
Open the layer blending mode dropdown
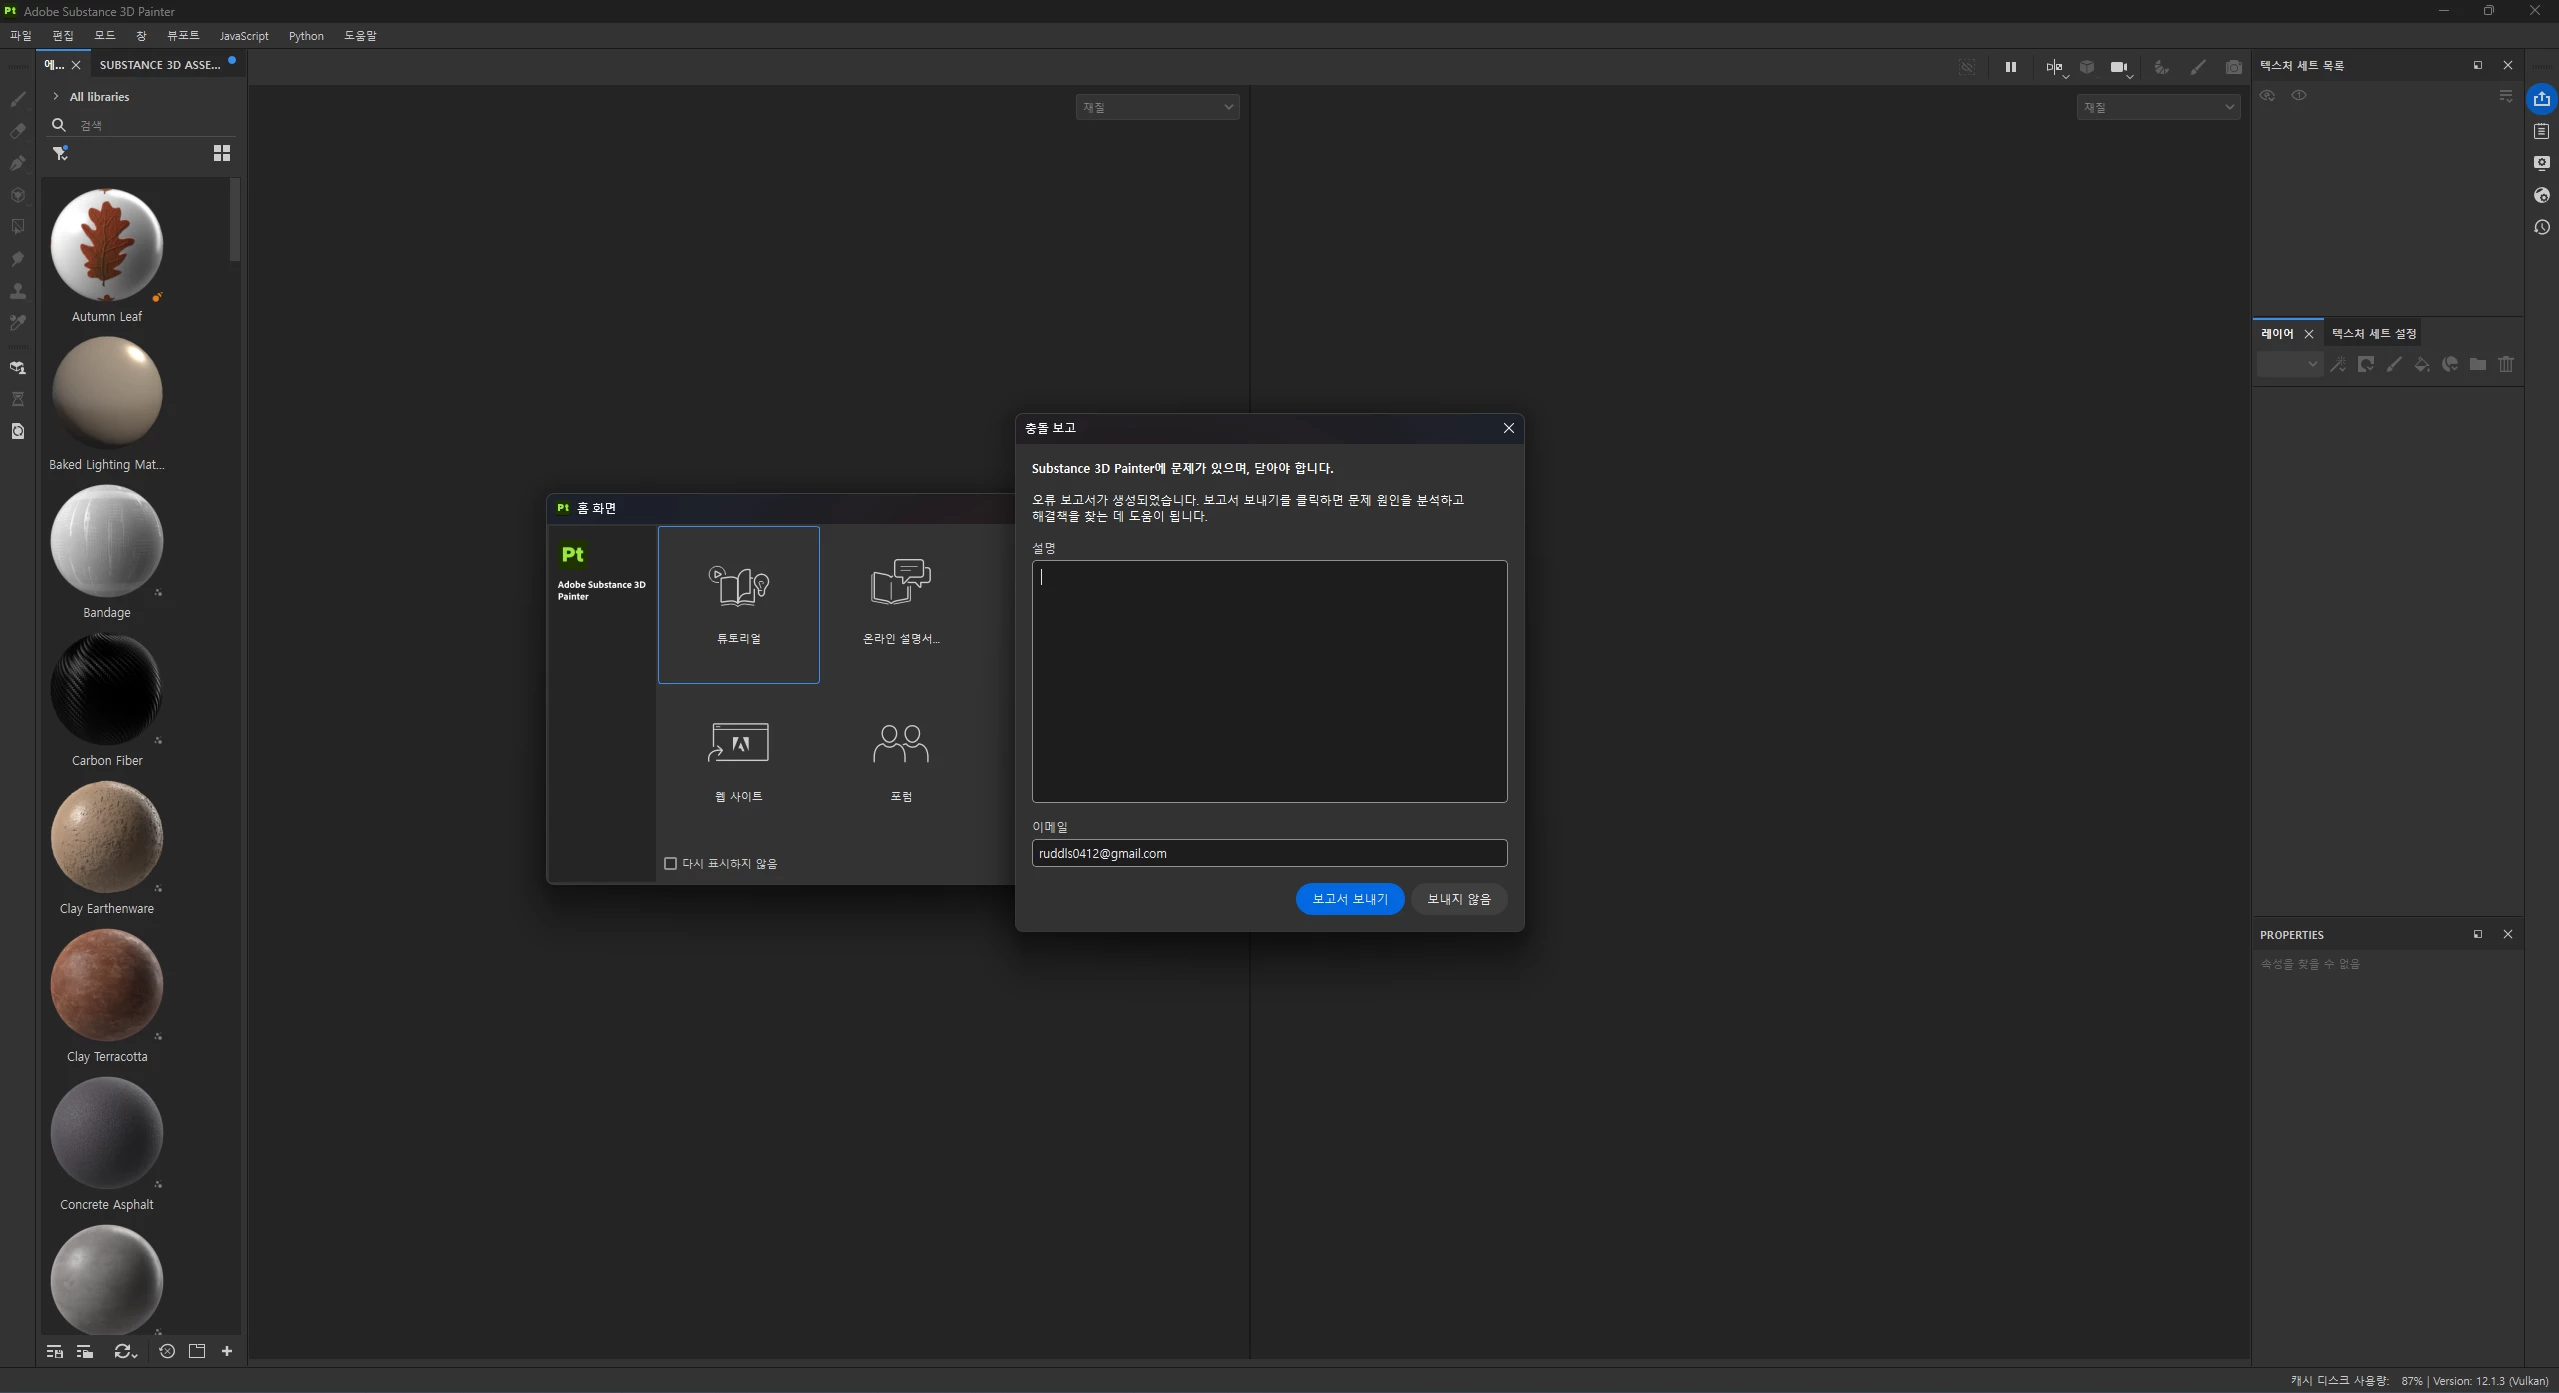tap(2288, 365)
